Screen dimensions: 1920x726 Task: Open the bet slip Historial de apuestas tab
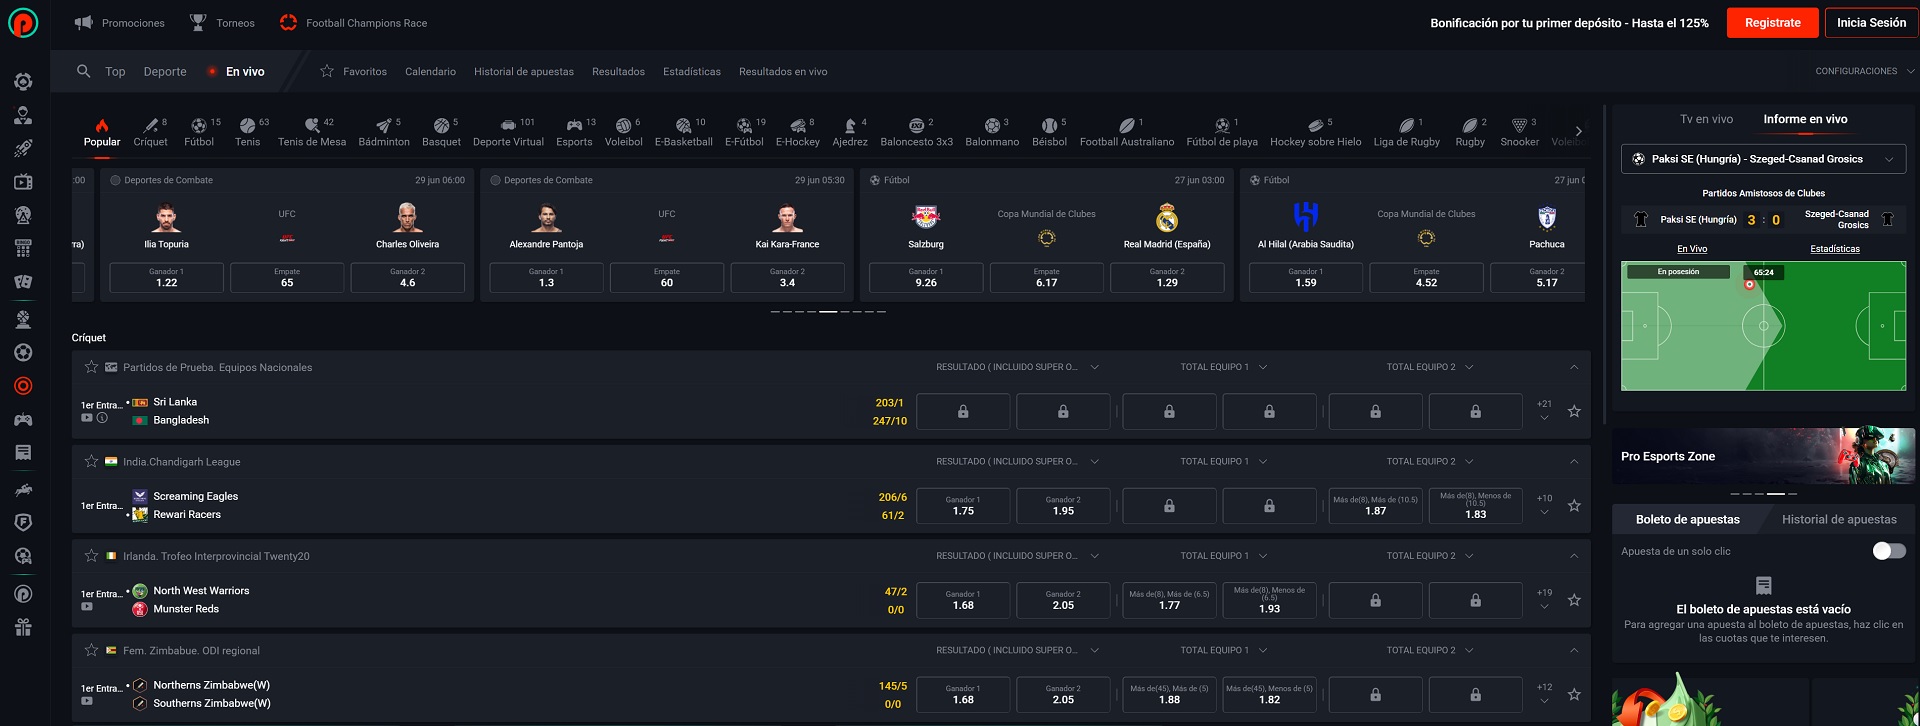pyautogui.click(x=1839, y=519)
